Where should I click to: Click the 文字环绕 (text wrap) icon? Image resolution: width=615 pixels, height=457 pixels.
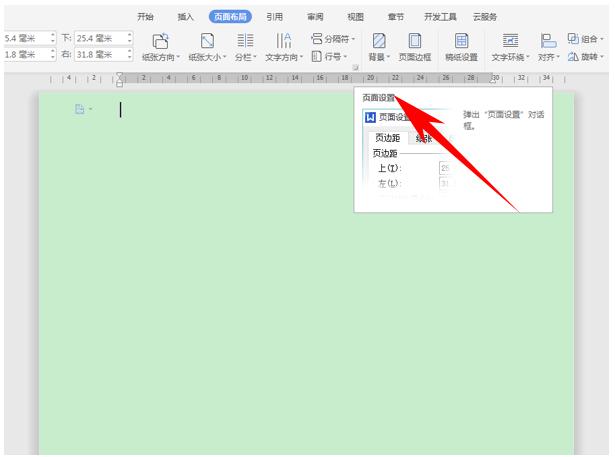pyautogui.click(x=510, y=40)
